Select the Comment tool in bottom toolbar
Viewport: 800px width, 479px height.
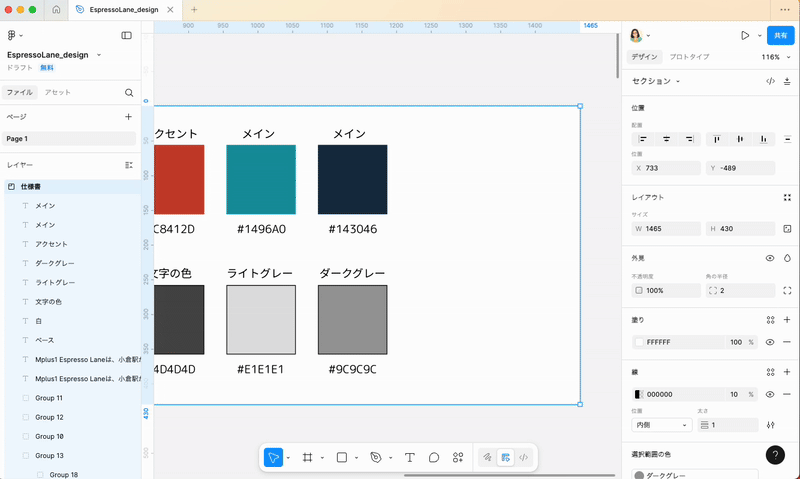click(434, 457)
